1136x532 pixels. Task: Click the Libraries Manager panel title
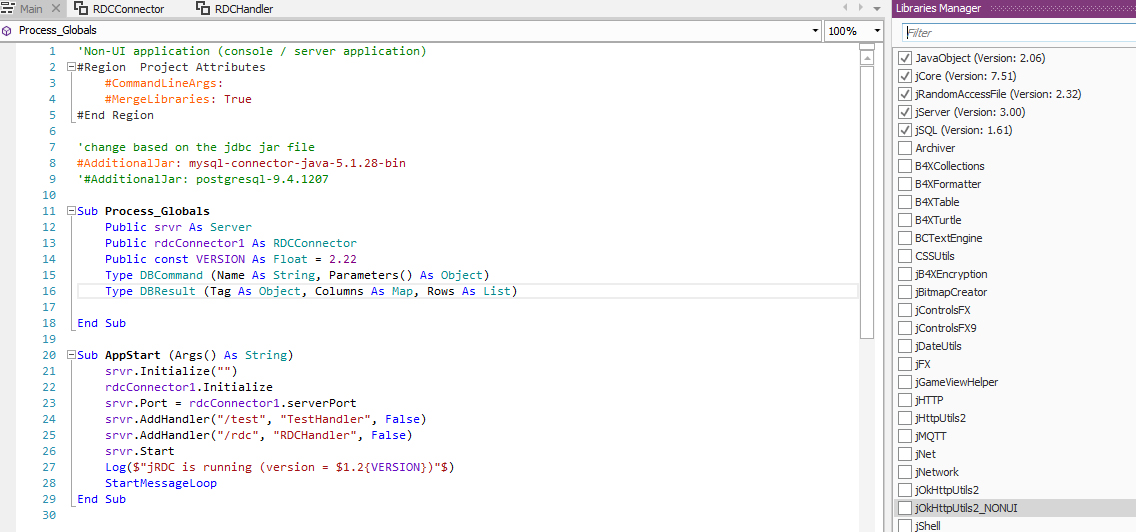point(937,8)
